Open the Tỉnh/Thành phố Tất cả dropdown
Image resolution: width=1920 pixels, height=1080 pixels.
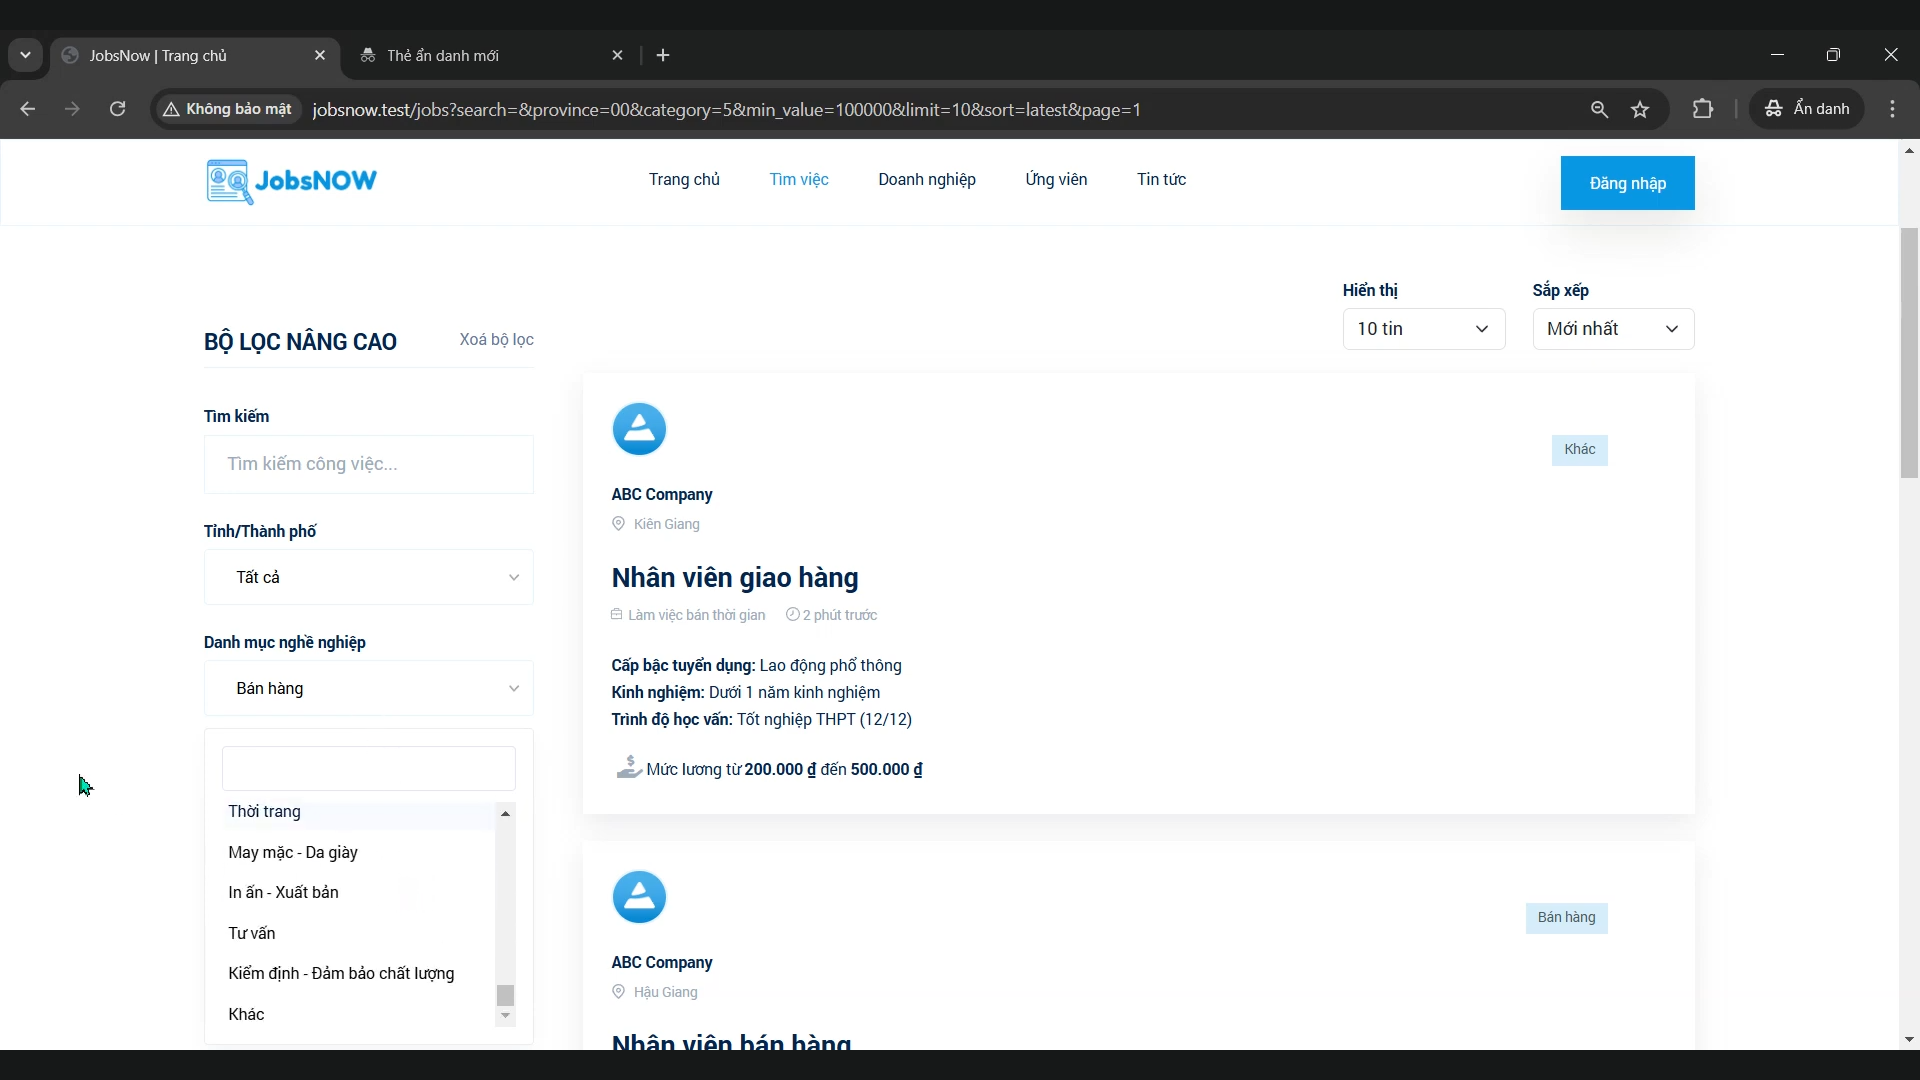click(369, 577)
